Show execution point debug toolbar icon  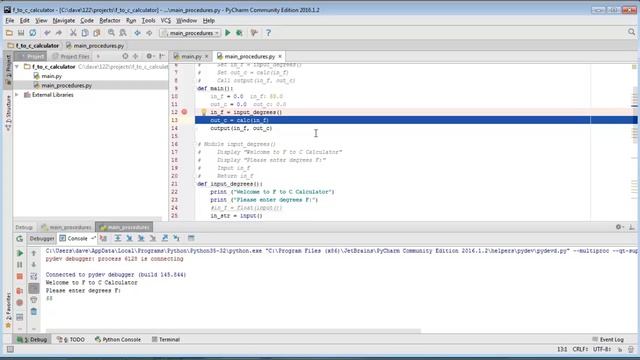tap(103, 238)
